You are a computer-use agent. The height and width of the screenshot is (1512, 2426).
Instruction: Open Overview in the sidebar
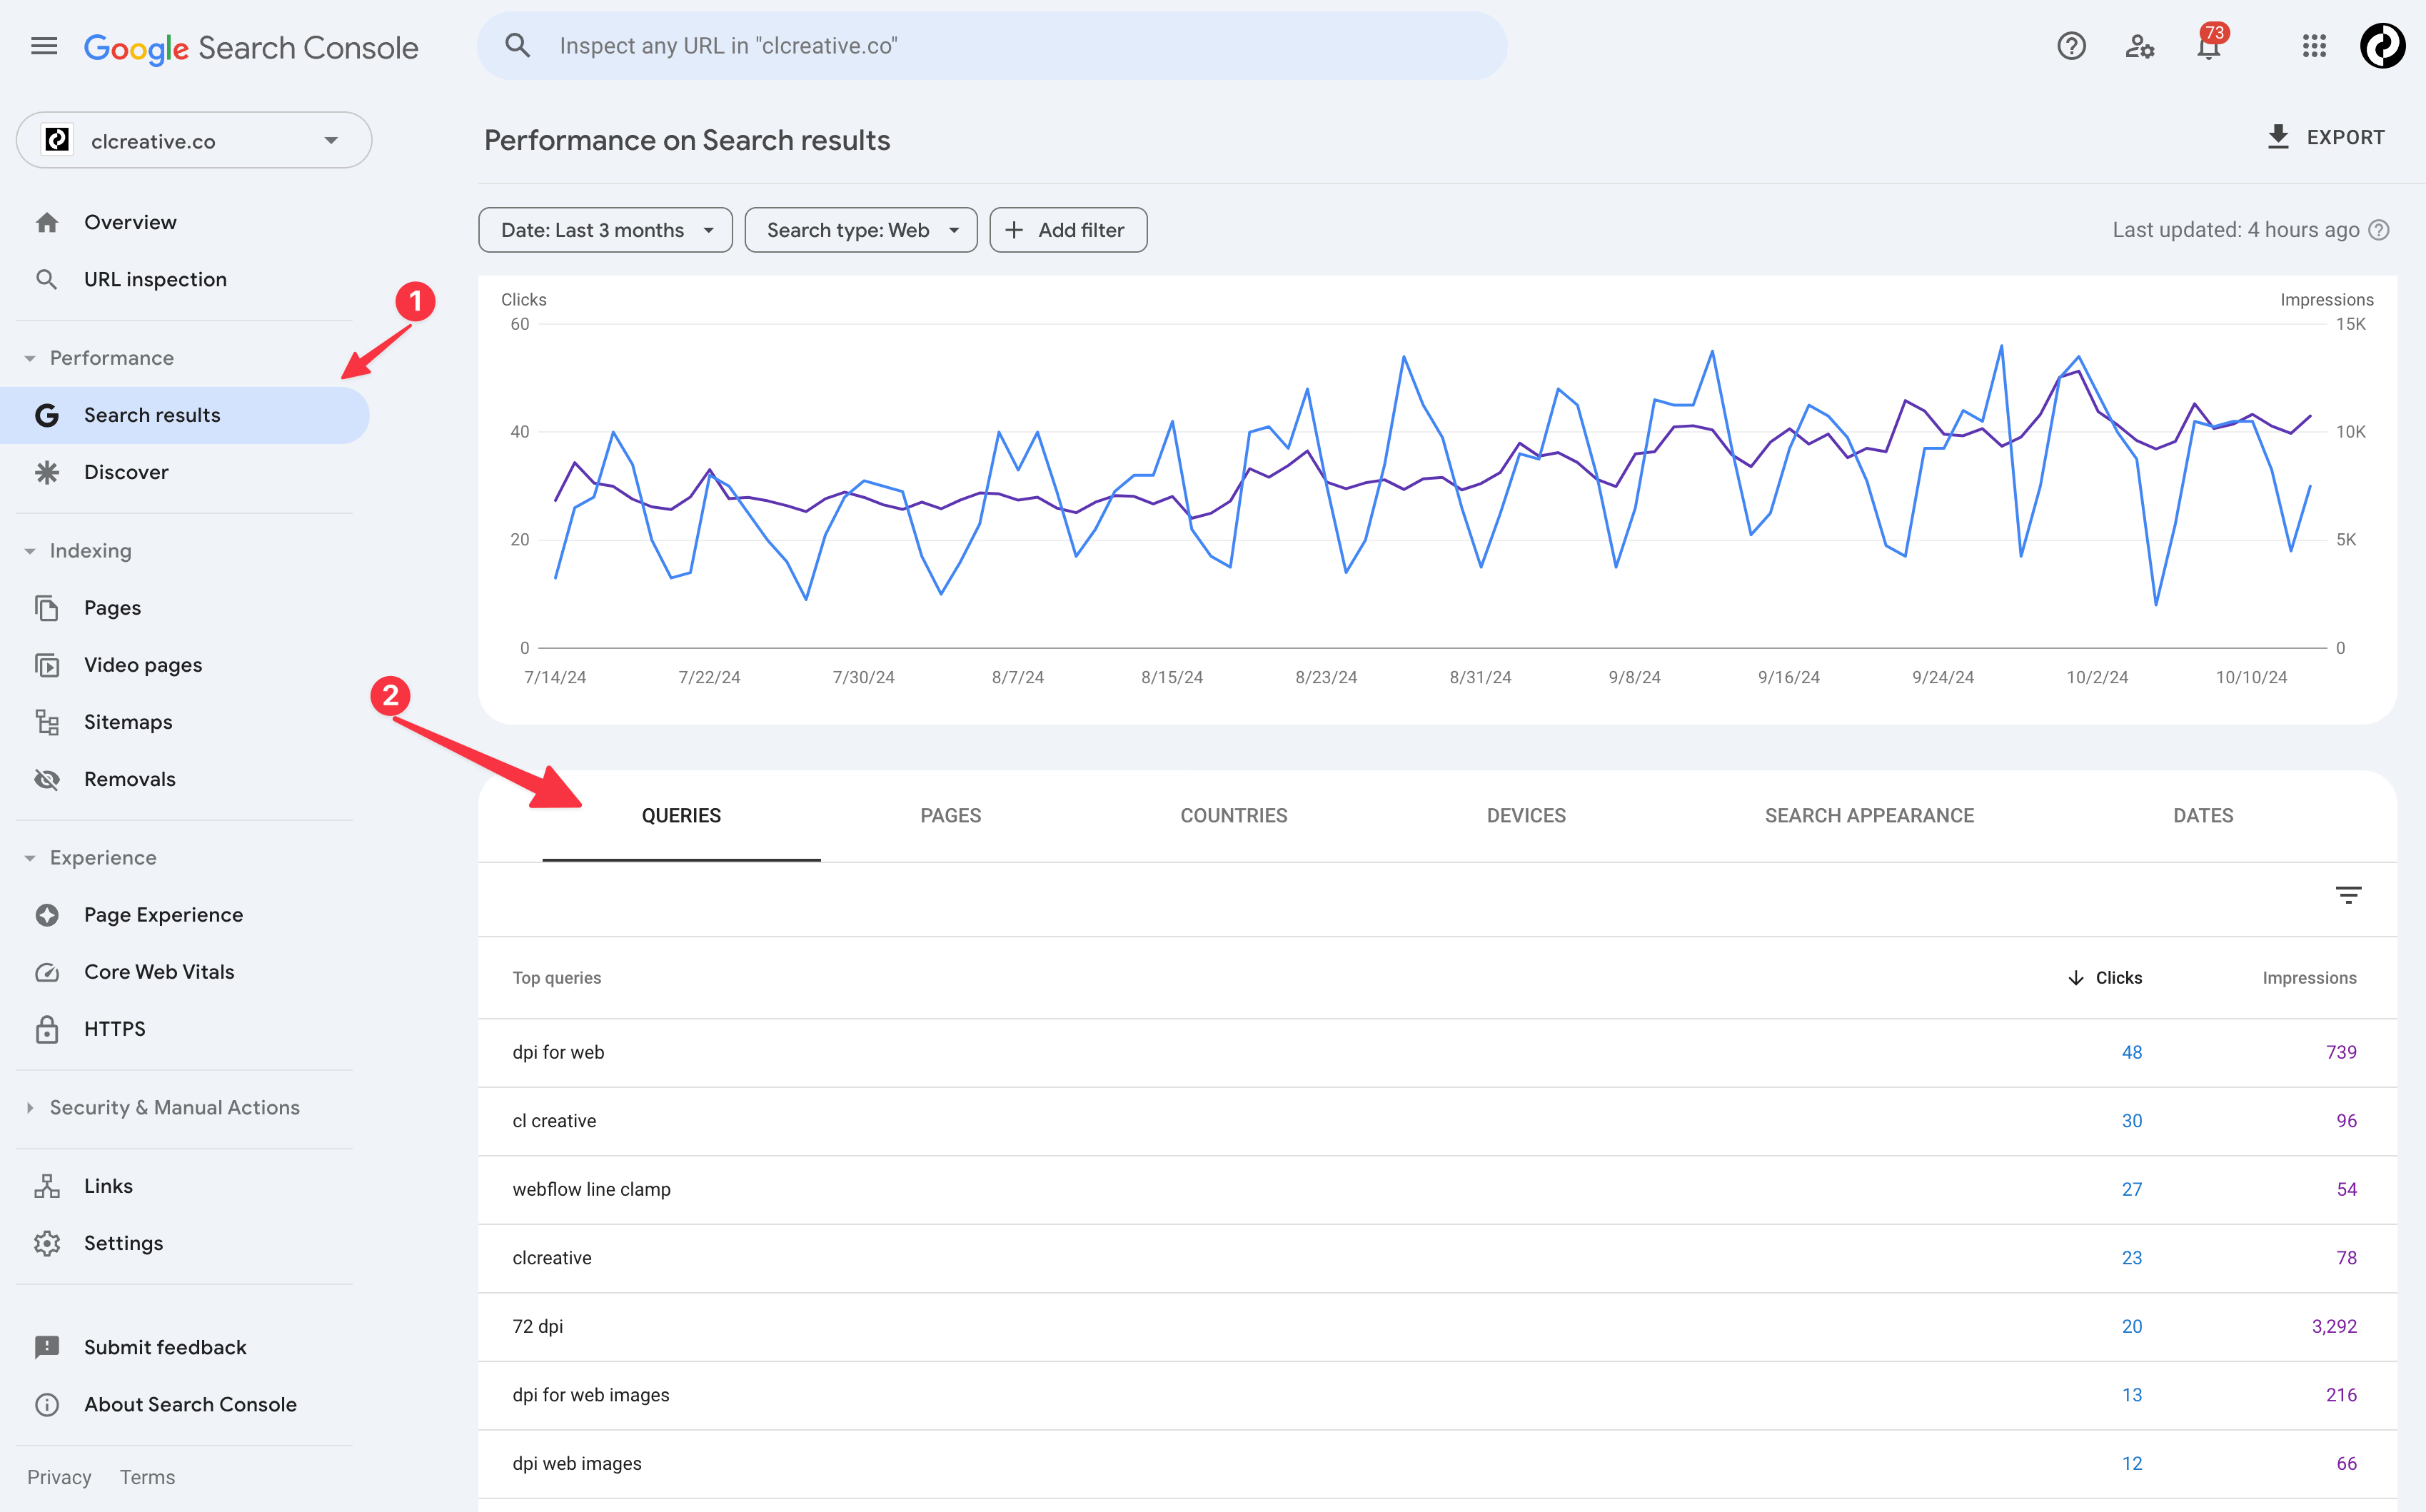click(130, 222)
